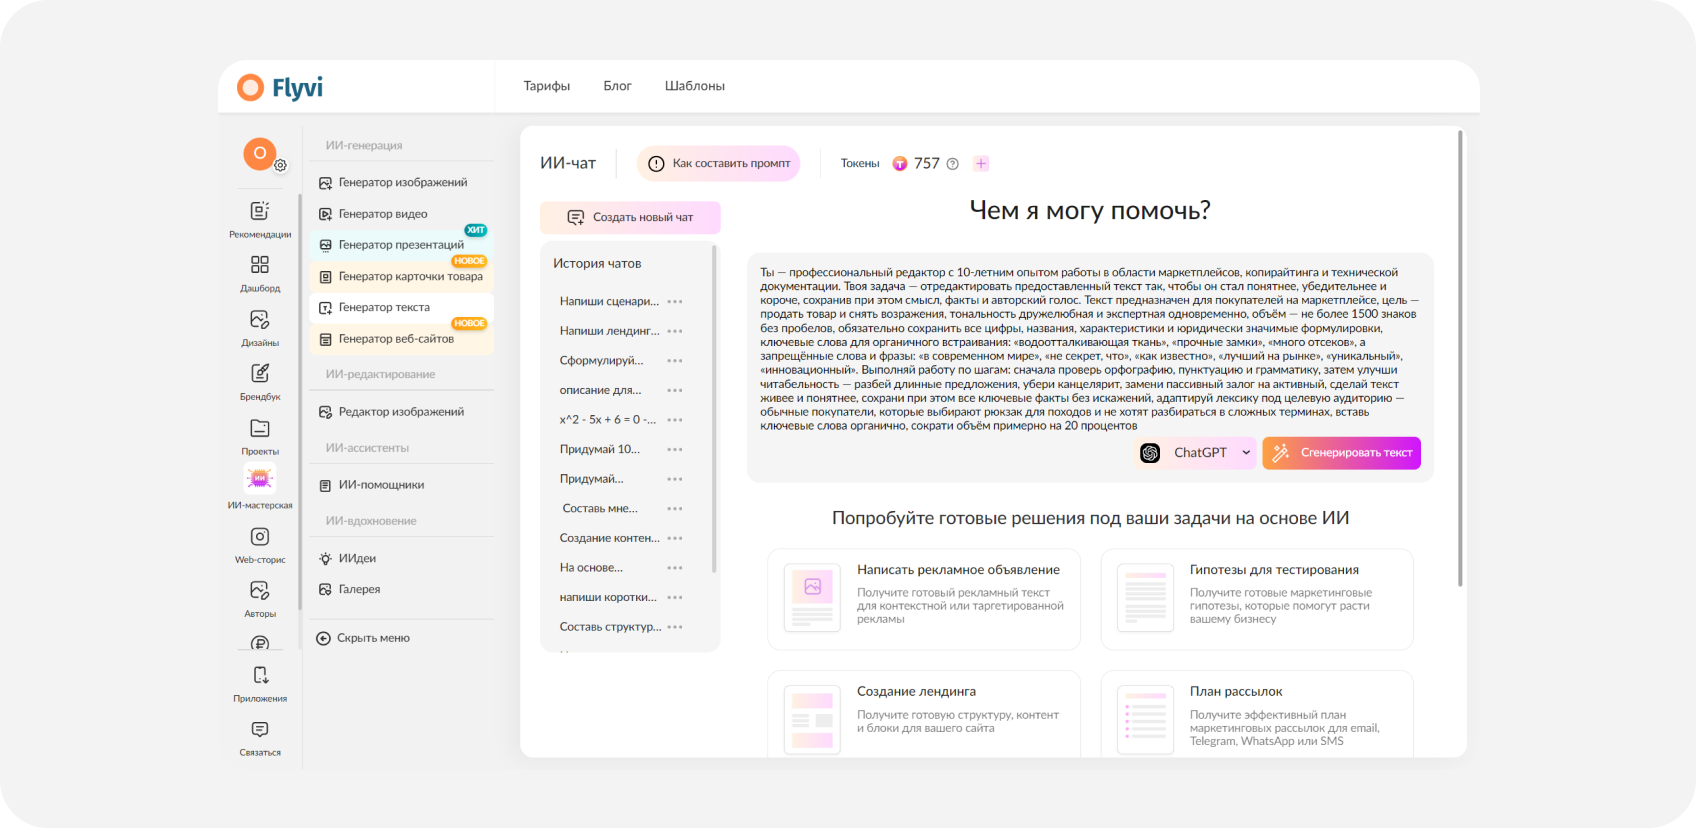Open the Приложения icon

[x=260, y=675]
